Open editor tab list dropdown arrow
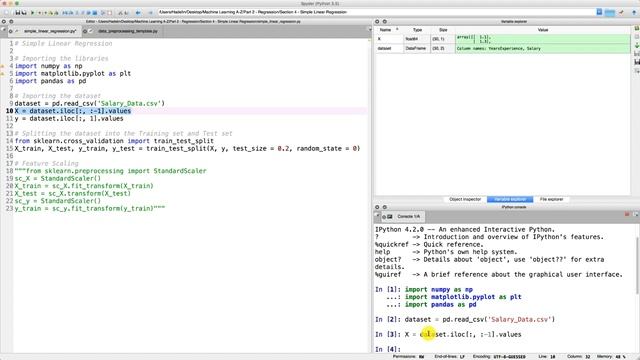 point(370,29)
